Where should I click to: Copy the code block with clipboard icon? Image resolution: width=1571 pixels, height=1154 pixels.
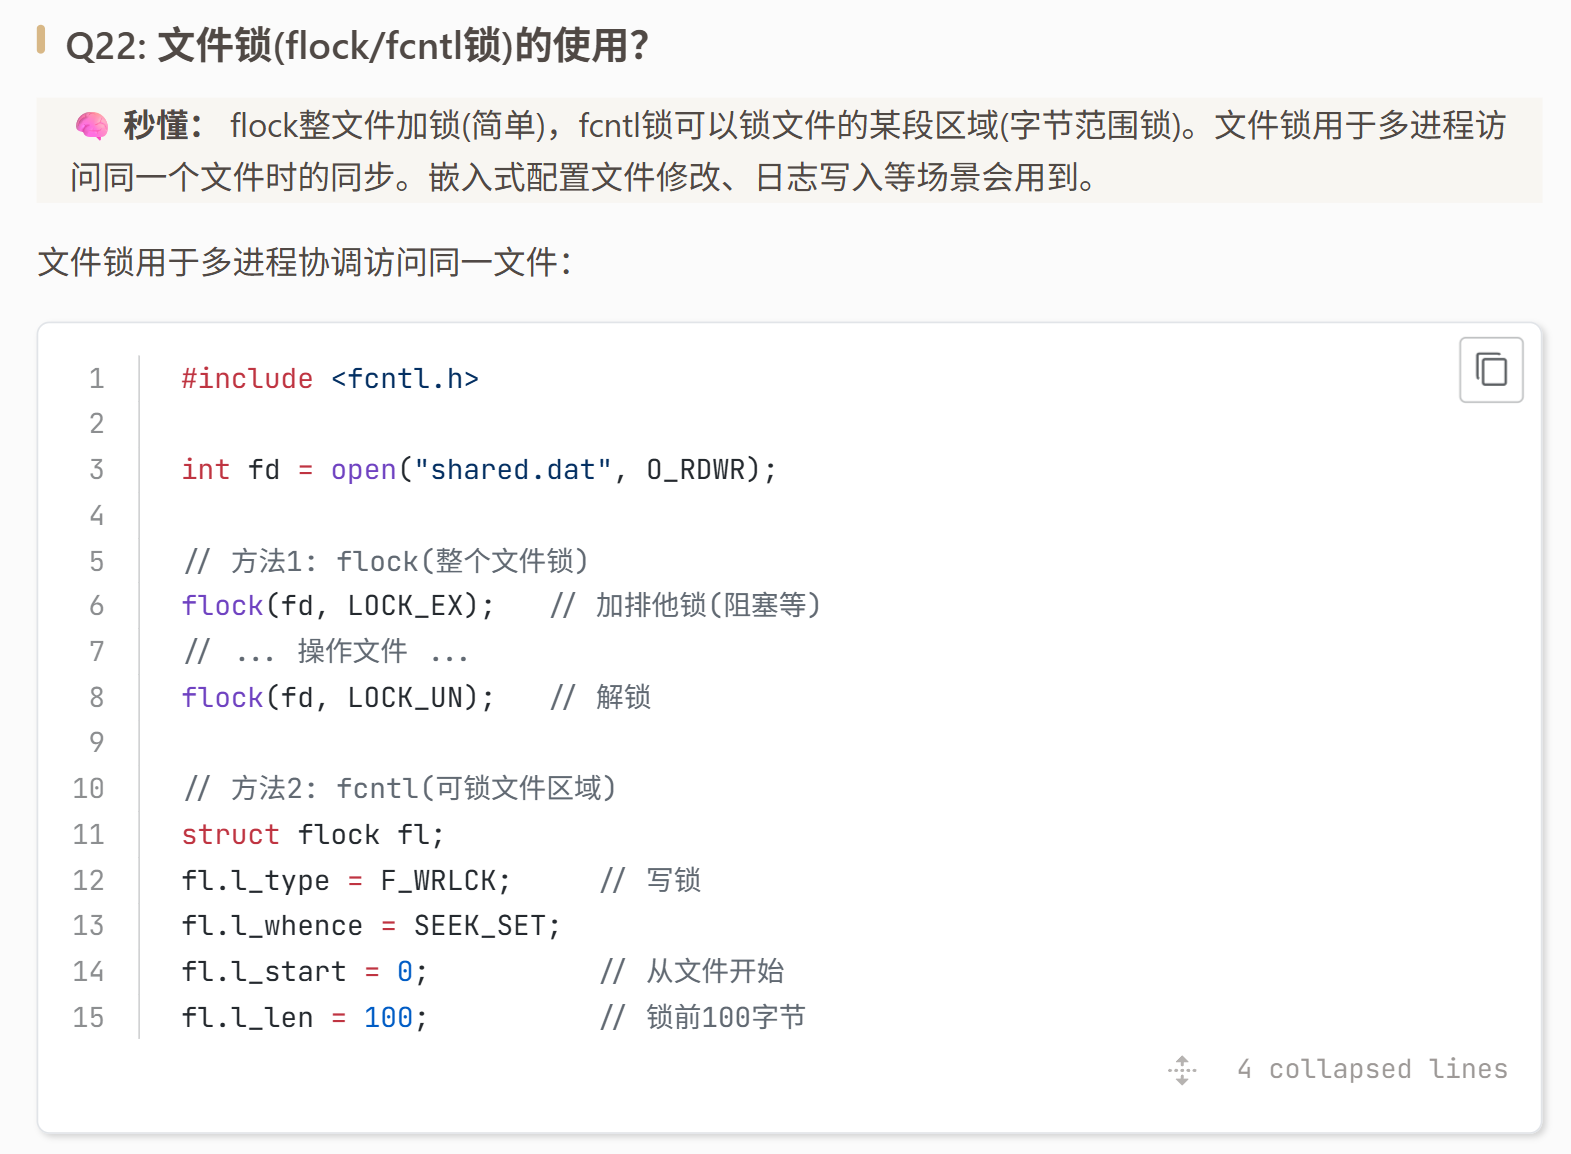(1490, 370)
